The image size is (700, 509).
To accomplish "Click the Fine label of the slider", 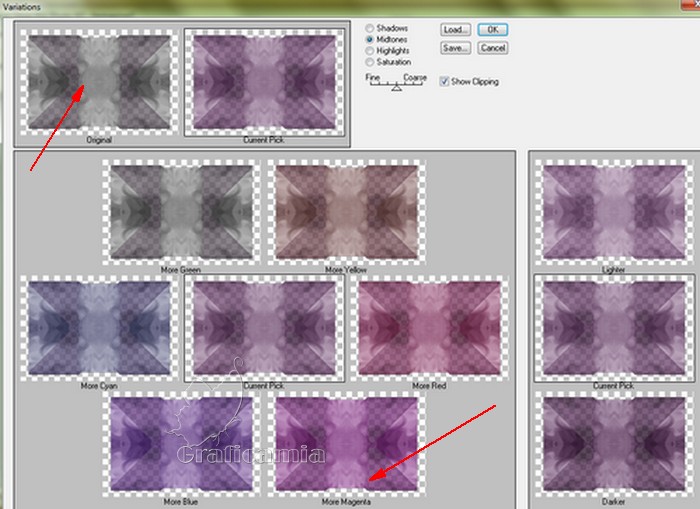I will (x=372, y=77).
